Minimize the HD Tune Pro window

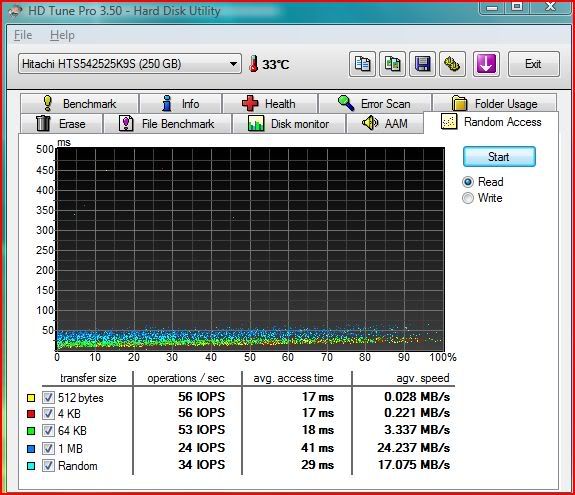[492, 7]
